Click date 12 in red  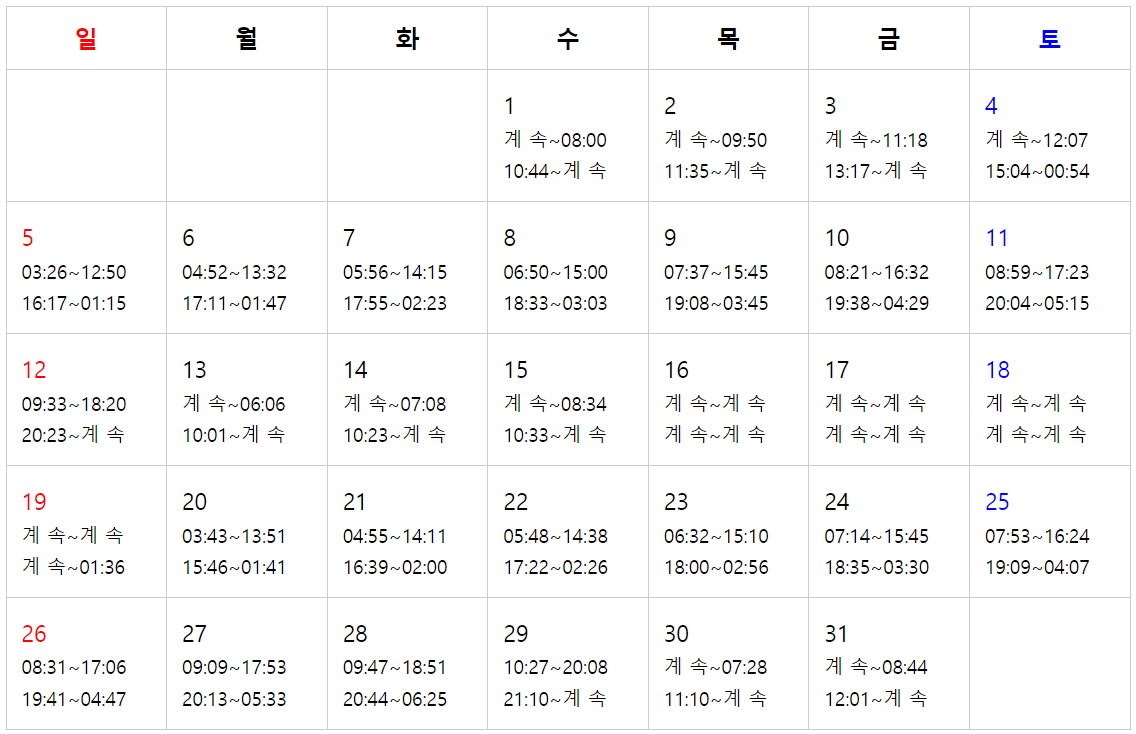[34, 370]
